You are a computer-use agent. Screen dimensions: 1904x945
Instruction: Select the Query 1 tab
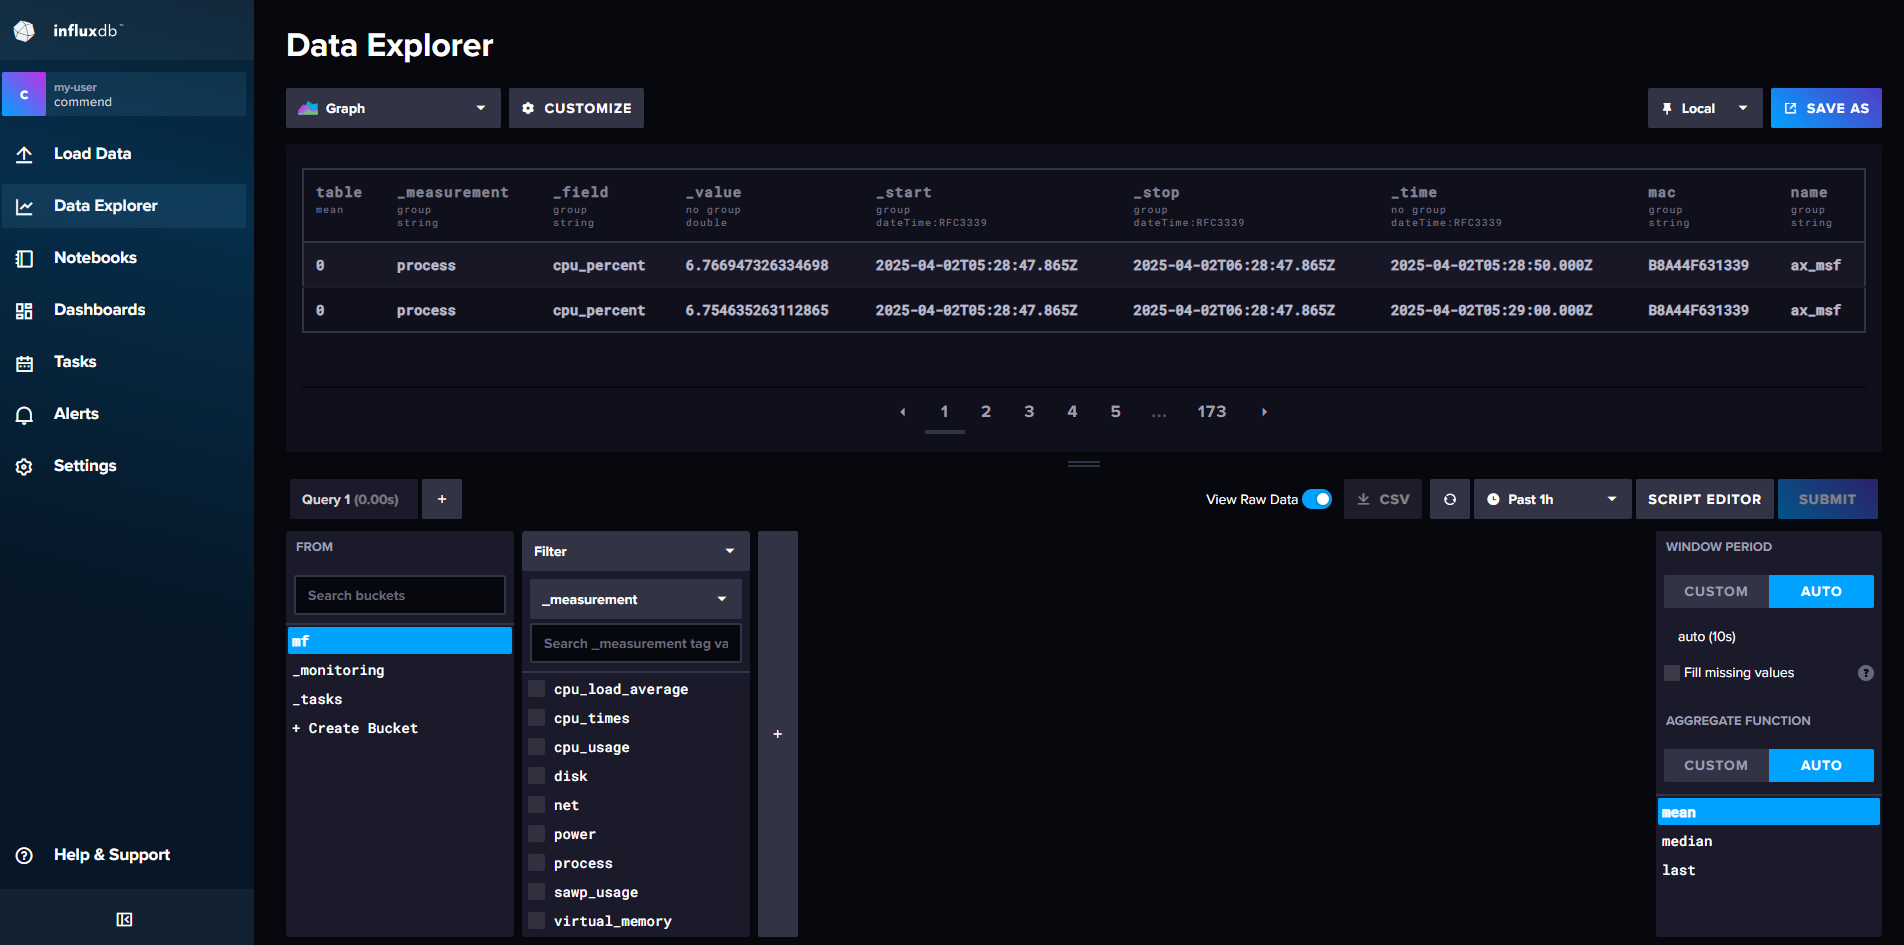pyautogui.click(x=354, y=499)
